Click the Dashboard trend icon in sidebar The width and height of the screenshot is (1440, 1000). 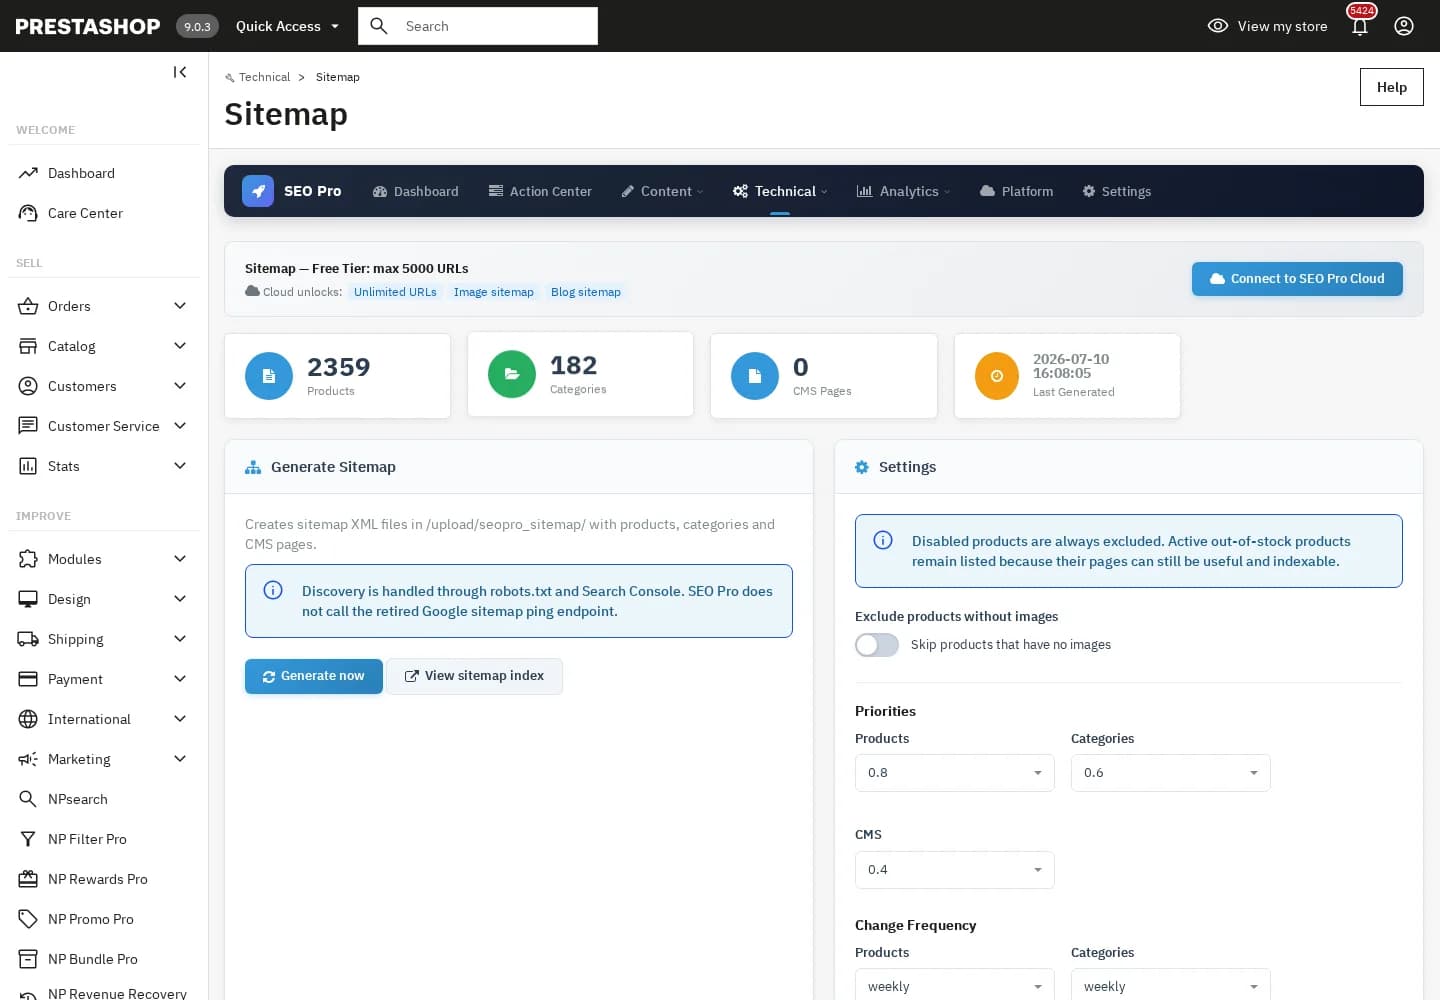[28, 173]
